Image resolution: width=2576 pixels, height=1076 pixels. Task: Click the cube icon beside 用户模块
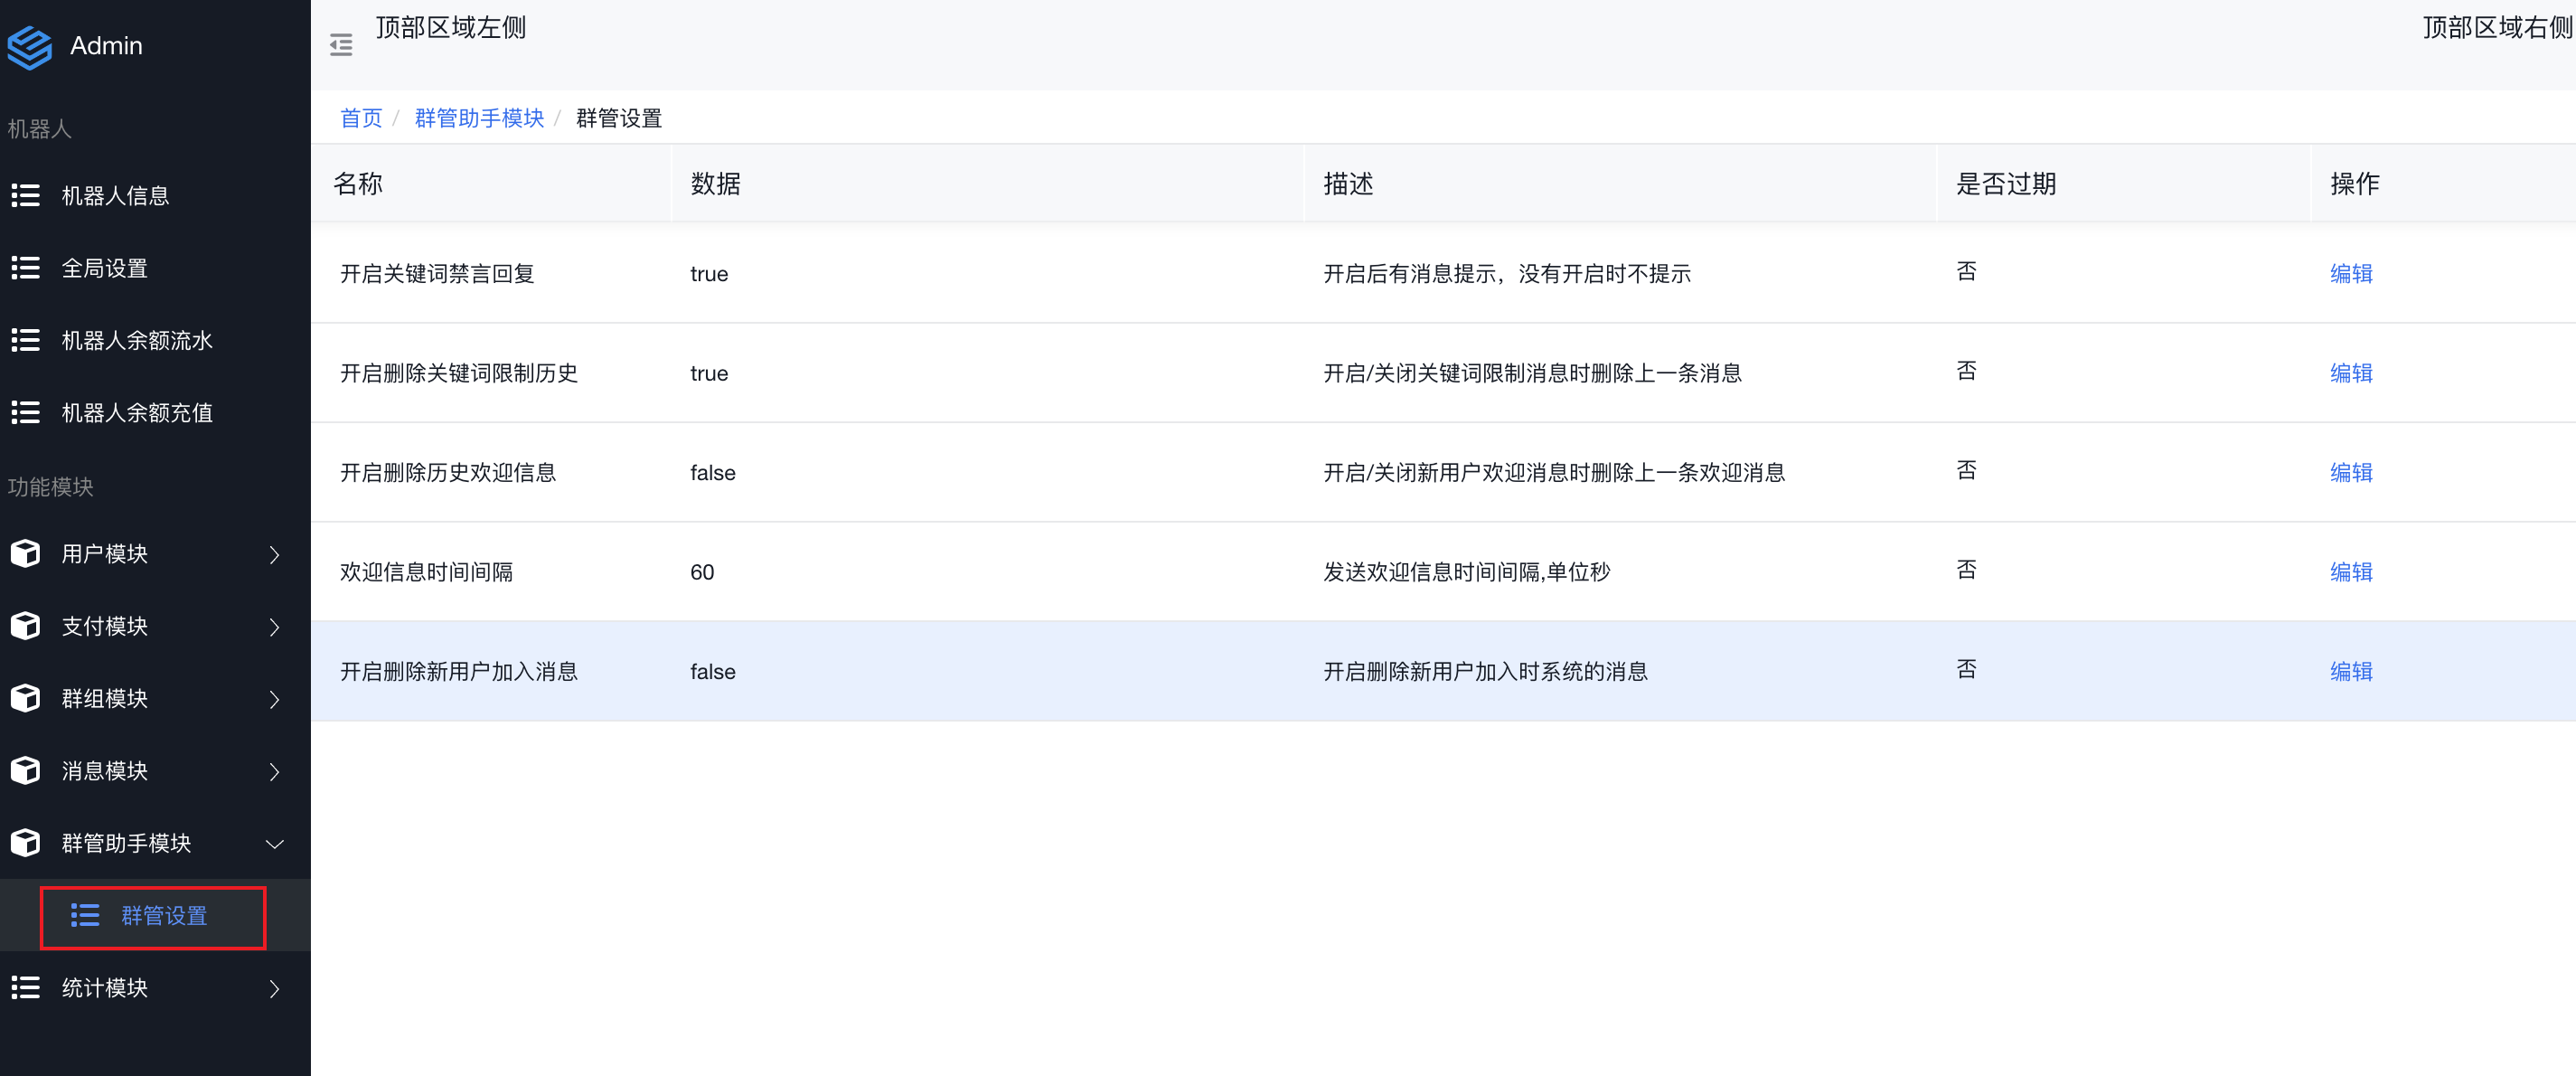pyautogui.click(x=25, y=553)
